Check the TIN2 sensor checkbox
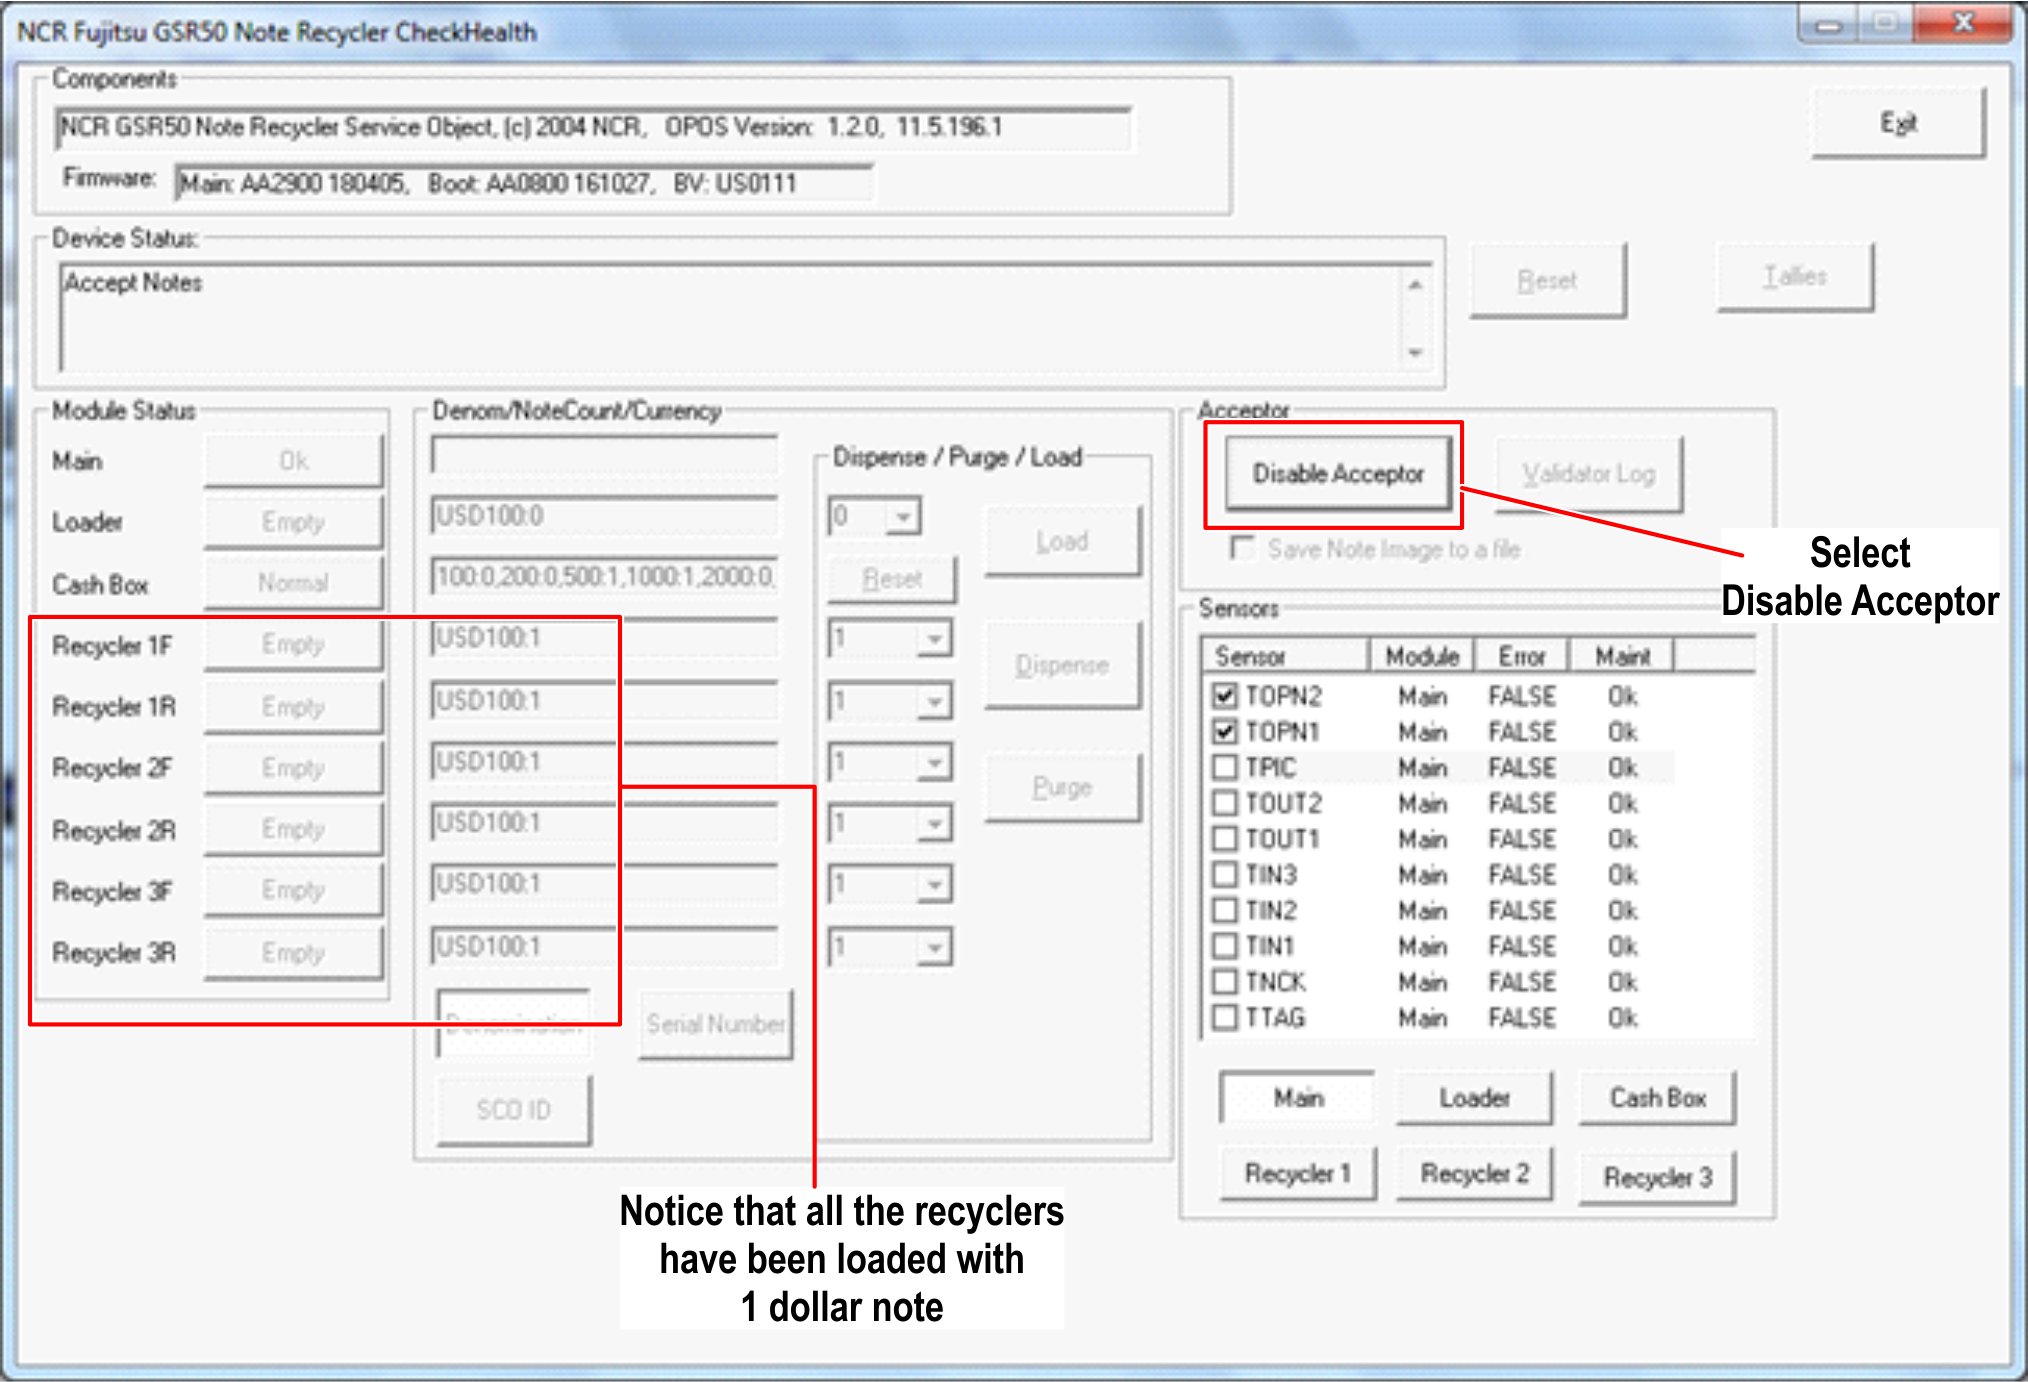 point(1224,910)
